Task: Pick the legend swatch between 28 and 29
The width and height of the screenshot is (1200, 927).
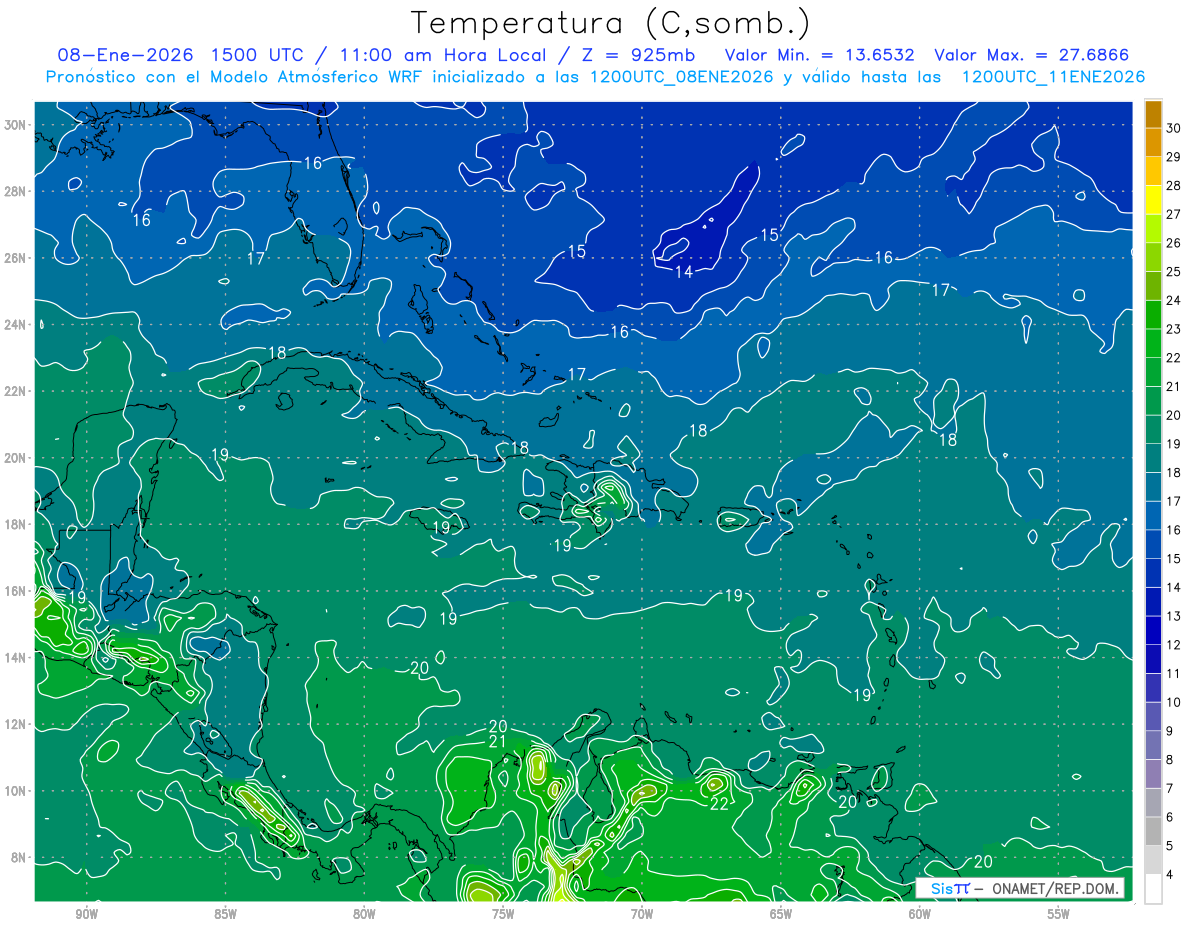Action: pyautogui.click(x=1153, y=171)
